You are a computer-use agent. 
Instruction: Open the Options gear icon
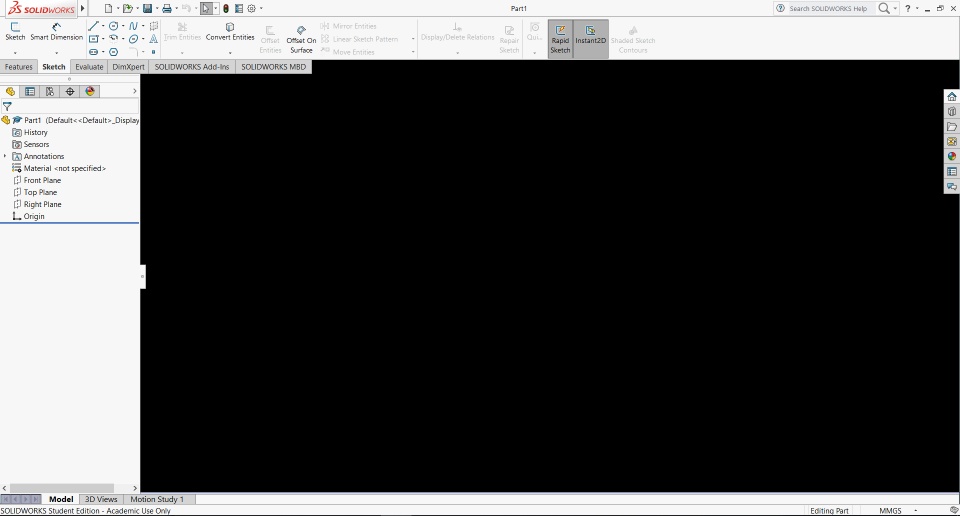click(x=251, y=9)
